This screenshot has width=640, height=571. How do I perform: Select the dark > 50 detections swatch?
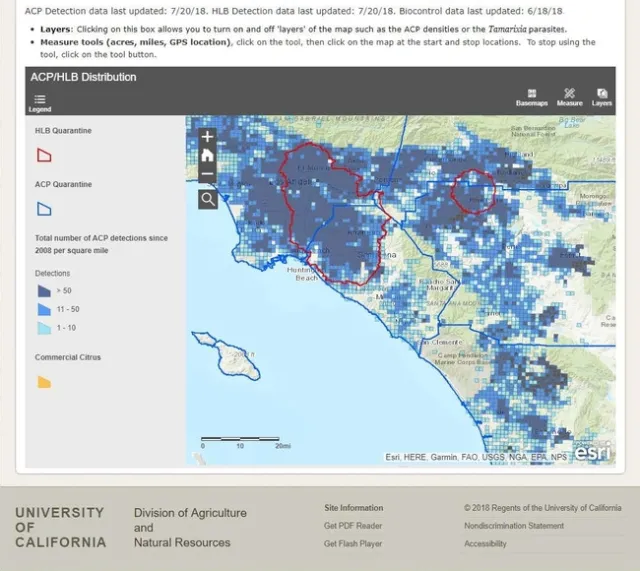coord(44,291)
